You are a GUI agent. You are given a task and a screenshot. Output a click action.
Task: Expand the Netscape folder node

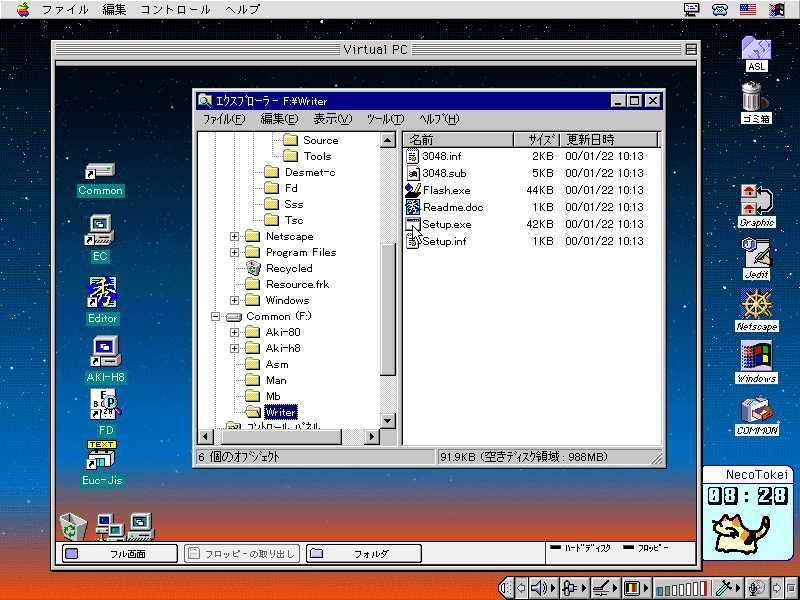click(234, 236)
